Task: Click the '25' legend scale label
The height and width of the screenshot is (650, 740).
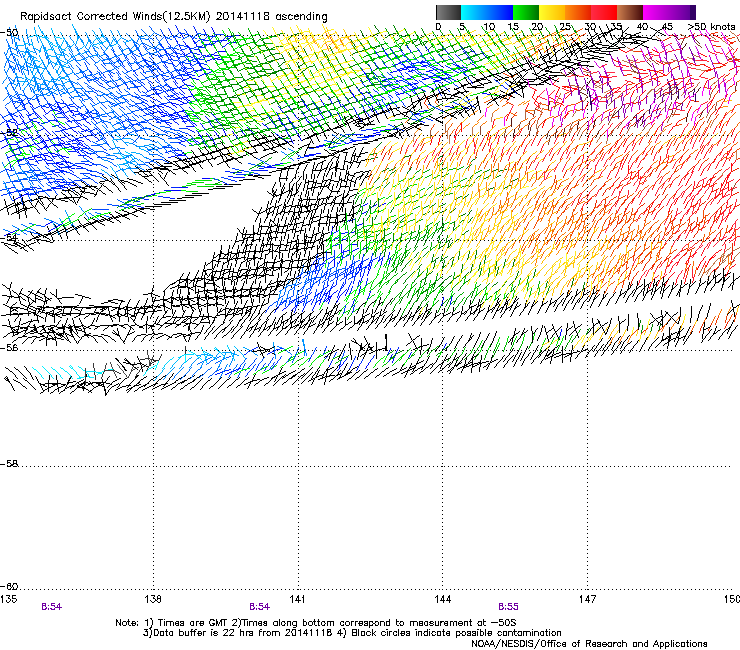Action: click(x=565, y=26)
